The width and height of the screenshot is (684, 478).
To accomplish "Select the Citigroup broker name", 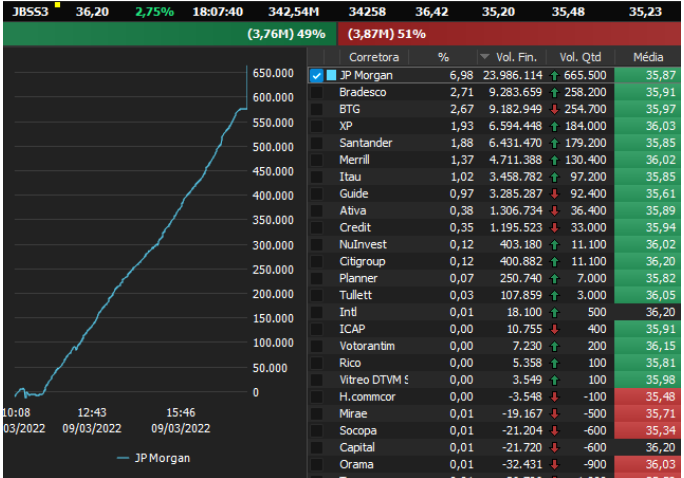I will point(362,261).
